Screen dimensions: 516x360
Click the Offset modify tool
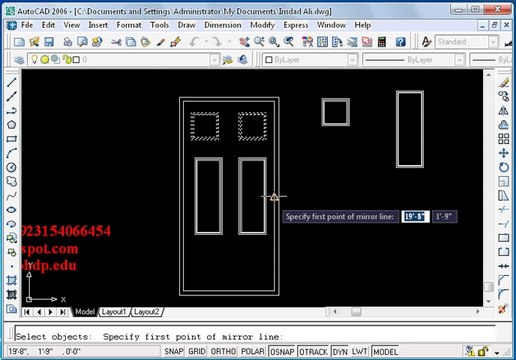coord(504,125)
